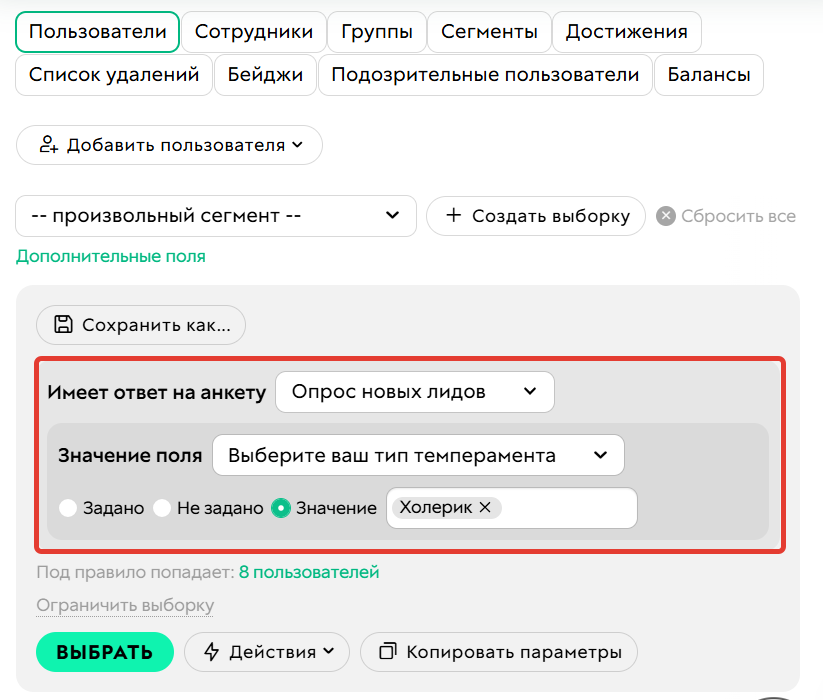Select the Не задано radio button

[x=161, y=508]
